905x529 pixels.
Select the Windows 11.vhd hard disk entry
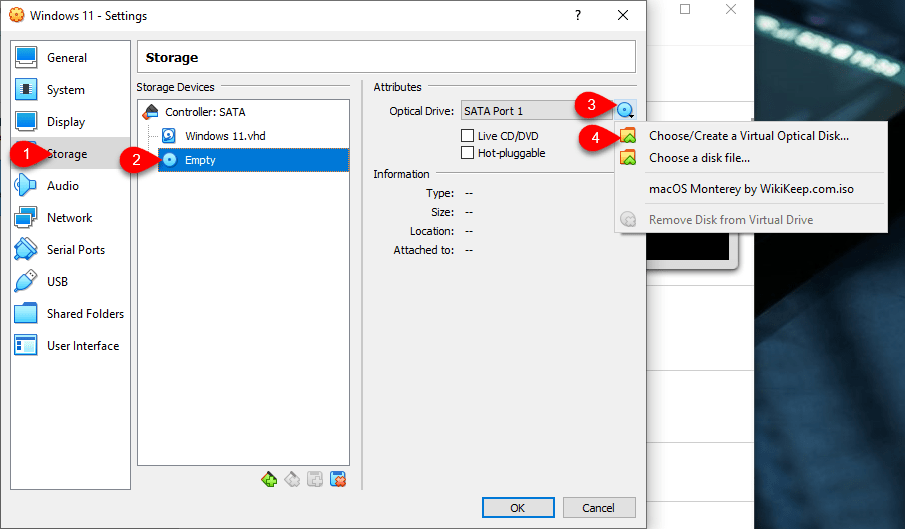pos(253,136)
